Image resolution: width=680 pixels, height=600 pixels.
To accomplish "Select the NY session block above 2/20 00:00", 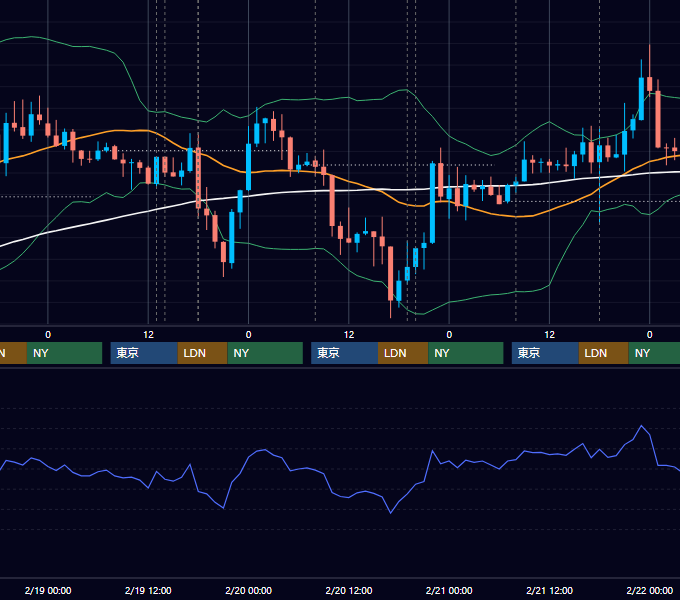I will 265,353.
